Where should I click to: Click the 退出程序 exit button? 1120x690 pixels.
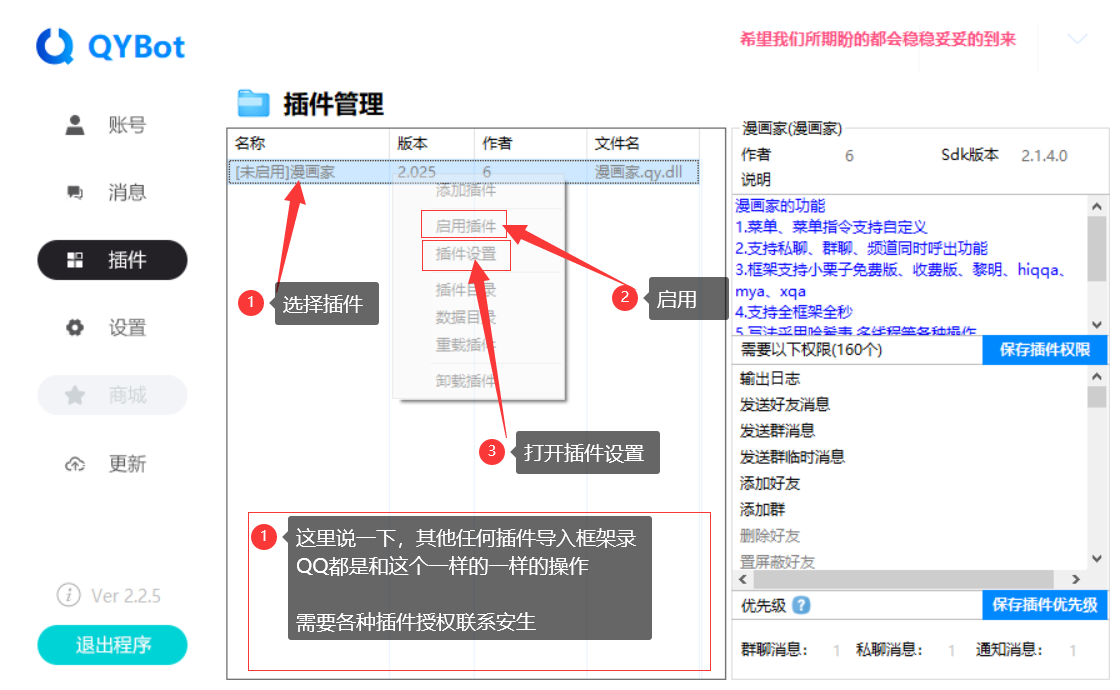click(112, 645)
